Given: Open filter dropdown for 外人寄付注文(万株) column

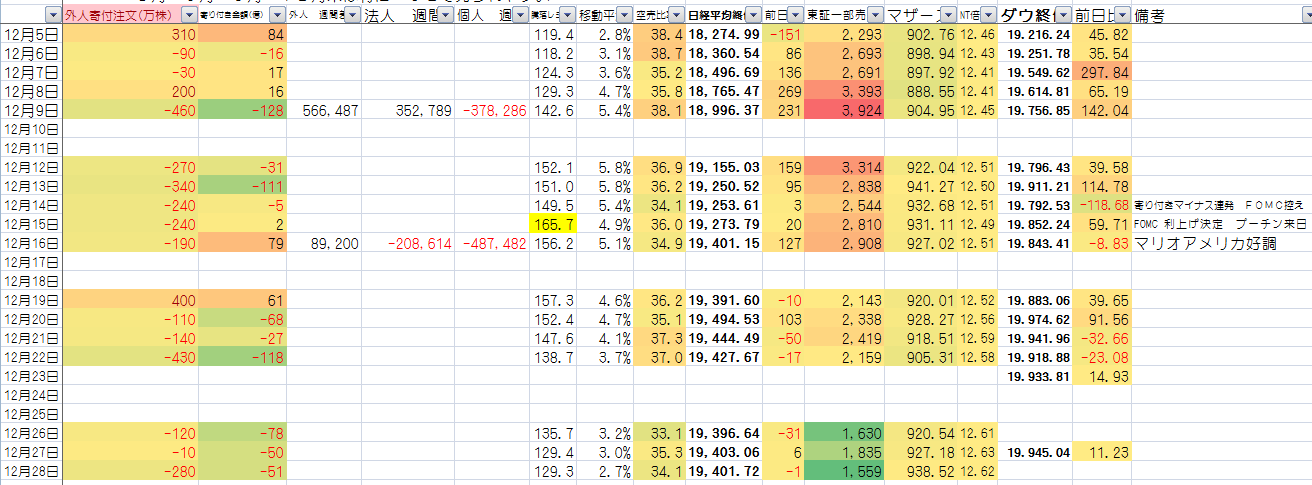Looking at the screenshot, I should coord(189,16).
